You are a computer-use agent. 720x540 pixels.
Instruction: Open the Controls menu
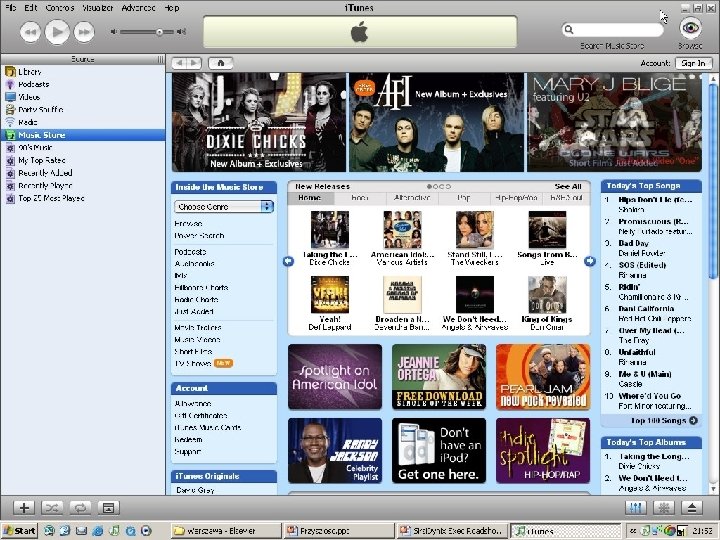[60, 8]
